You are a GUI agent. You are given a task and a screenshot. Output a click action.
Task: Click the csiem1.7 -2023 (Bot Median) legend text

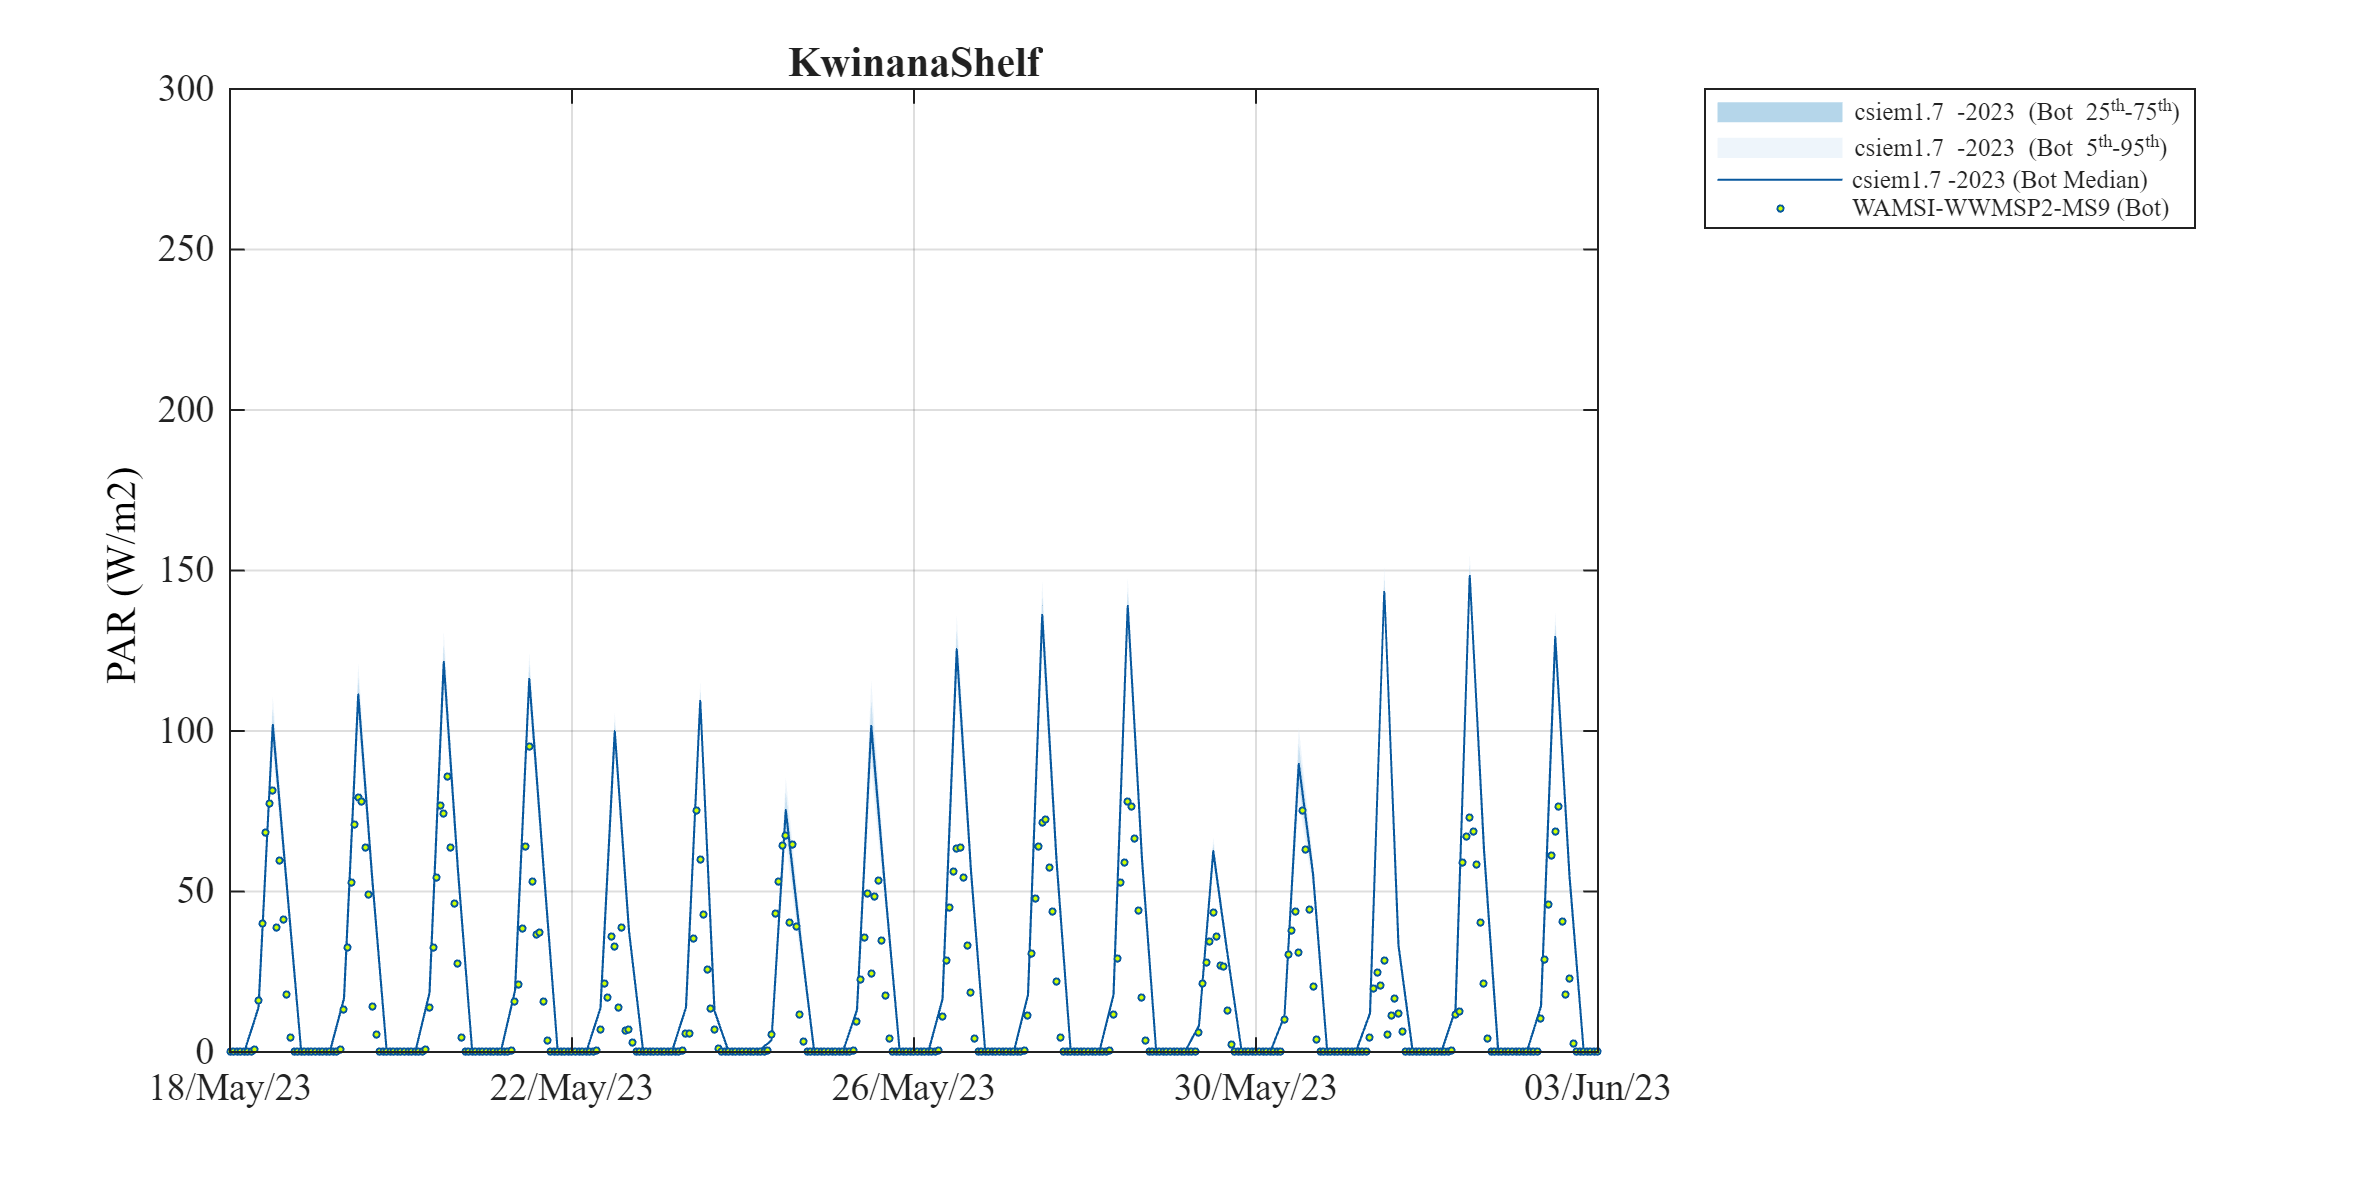[x=1998, y=180]
